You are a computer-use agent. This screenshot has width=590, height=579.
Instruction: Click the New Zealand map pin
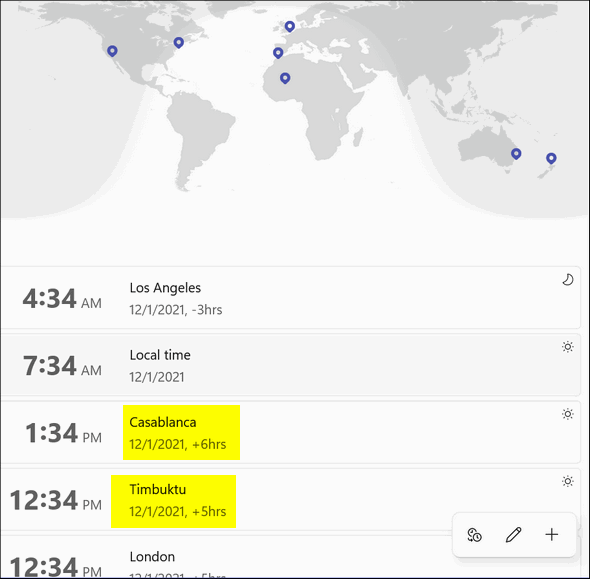pos(551,158)
